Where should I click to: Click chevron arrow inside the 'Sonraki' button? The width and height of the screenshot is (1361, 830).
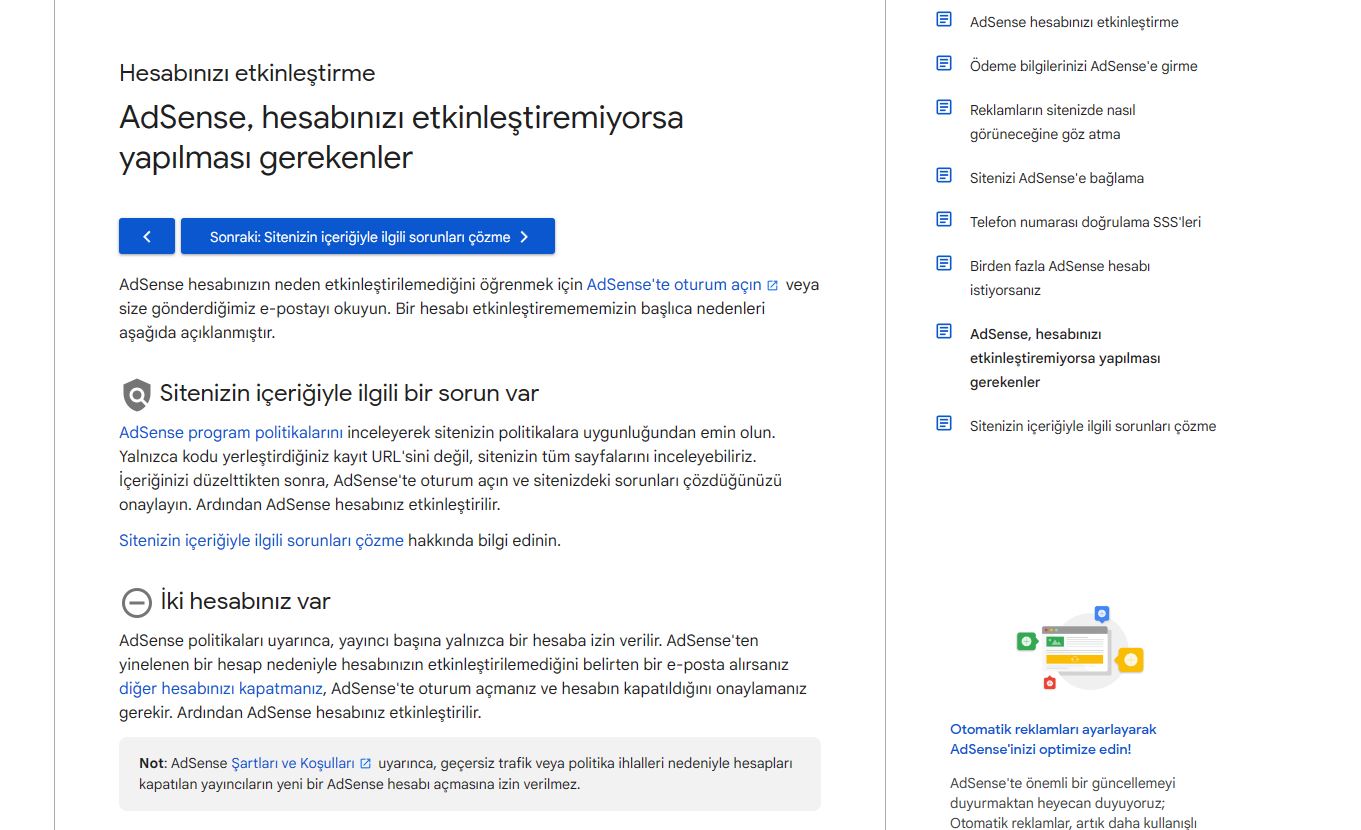[524, 237]
